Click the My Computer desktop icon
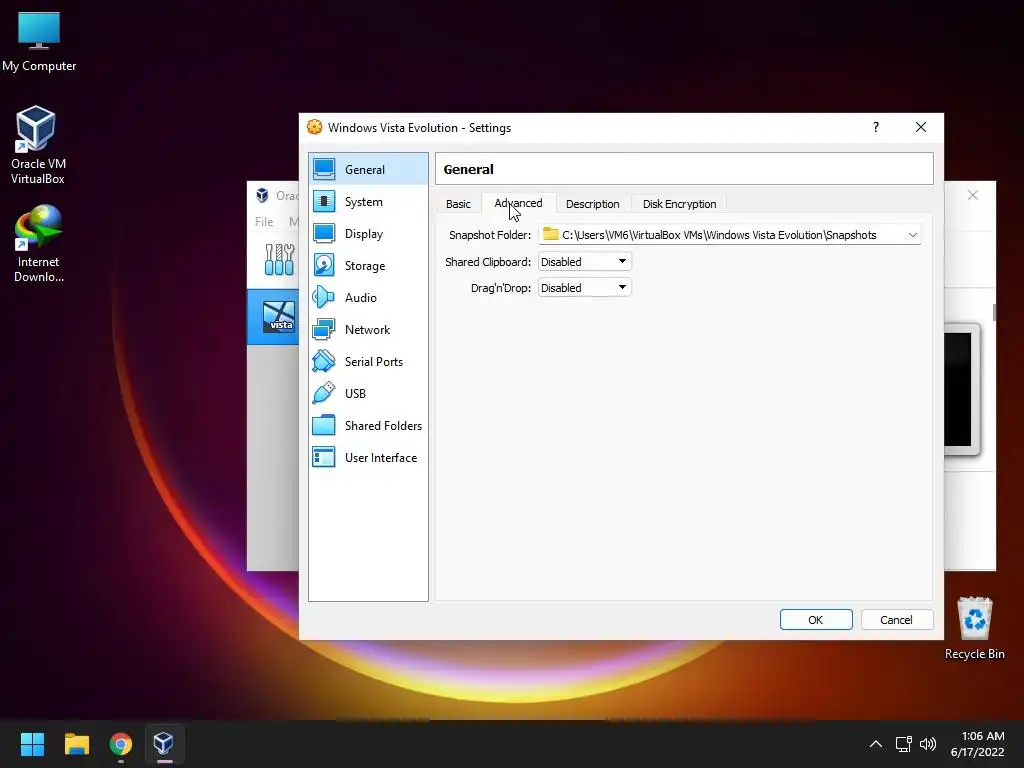The image size is (1024, 768). (x=39, y=40)
